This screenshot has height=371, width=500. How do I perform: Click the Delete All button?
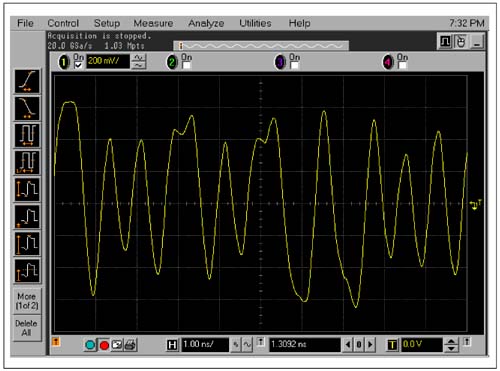pos(27,328)
